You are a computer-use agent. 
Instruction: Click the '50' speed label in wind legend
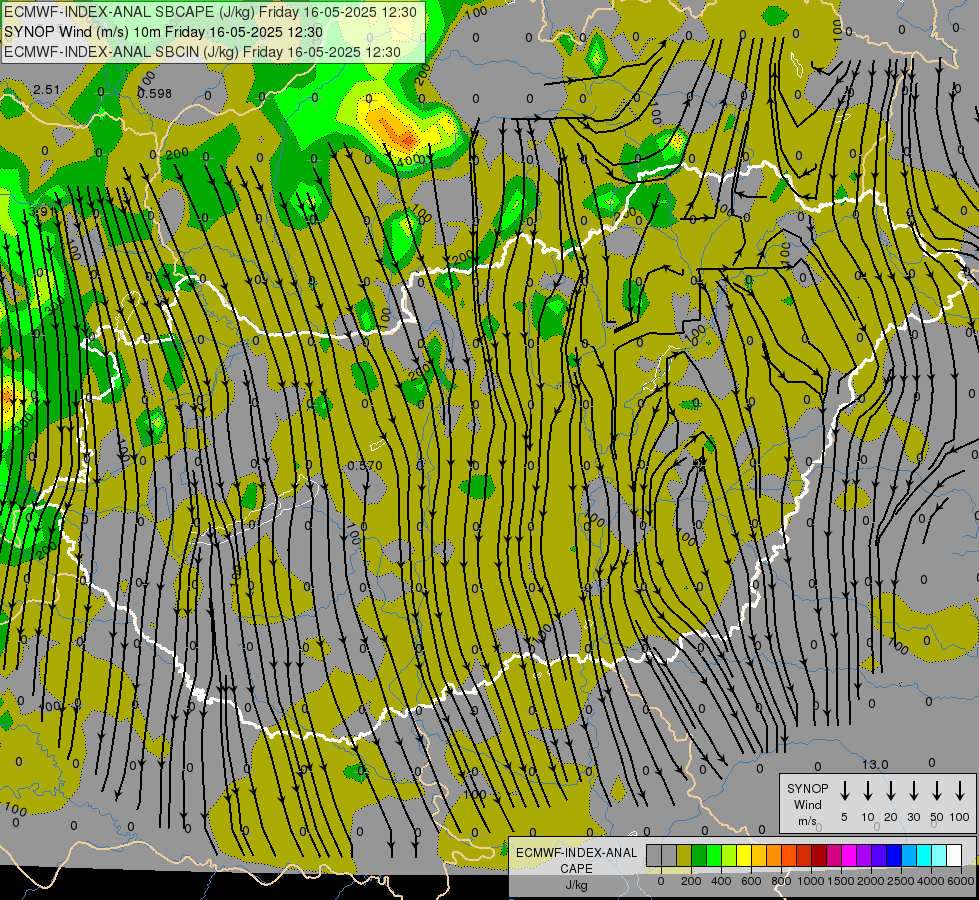[x=937, y=817]
